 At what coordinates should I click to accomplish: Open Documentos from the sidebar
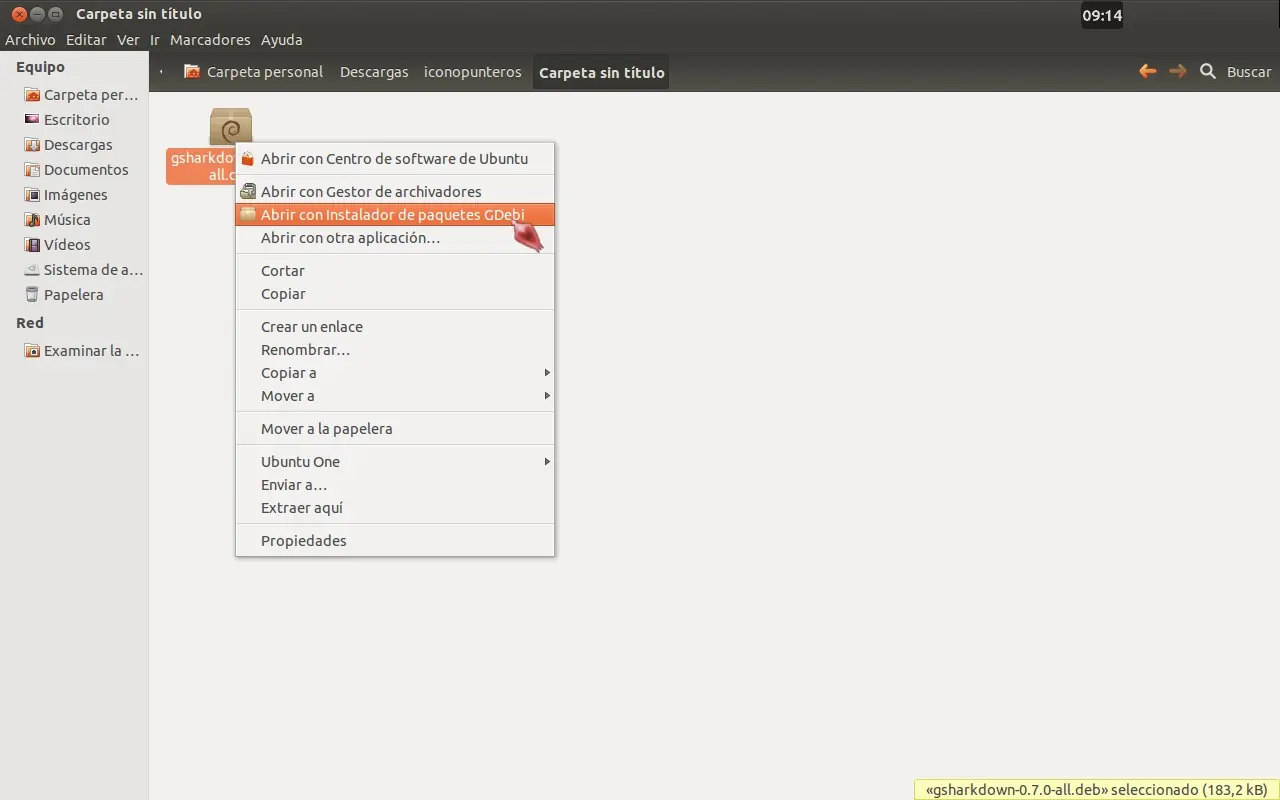86,170
